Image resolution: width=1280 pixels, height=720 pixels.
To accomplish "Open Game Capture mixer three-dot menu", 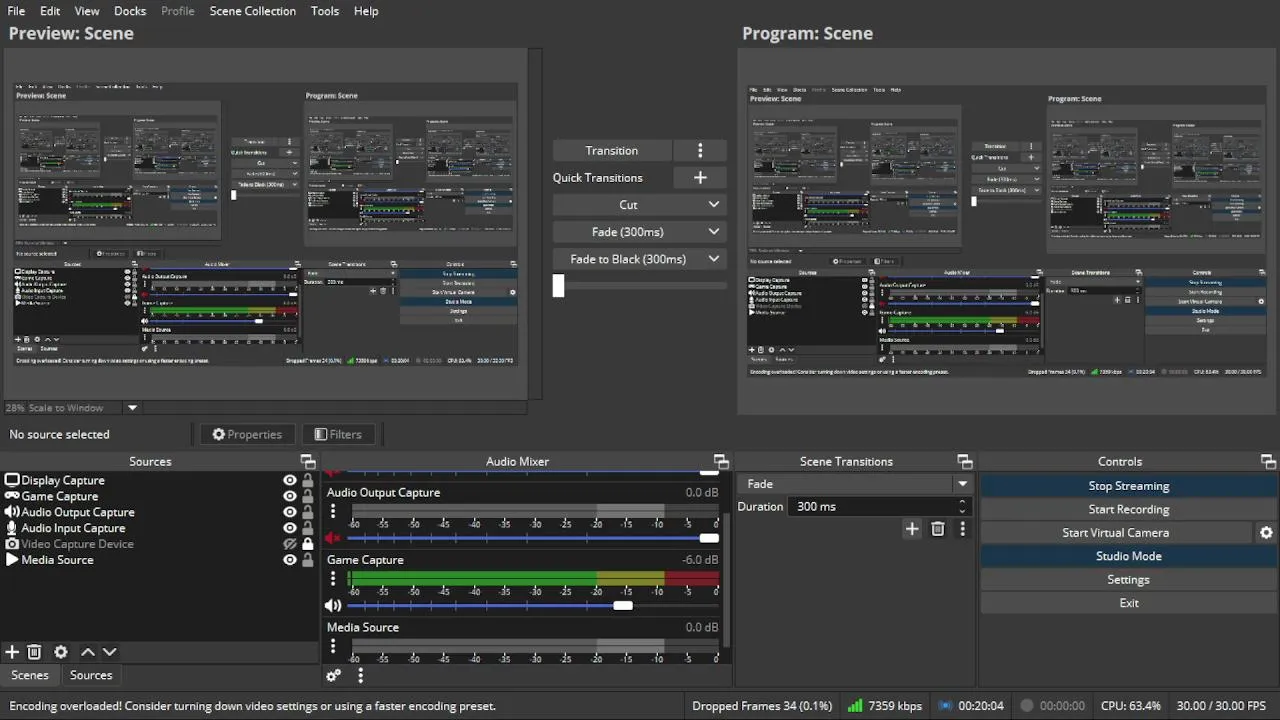I will click(333, 578).
